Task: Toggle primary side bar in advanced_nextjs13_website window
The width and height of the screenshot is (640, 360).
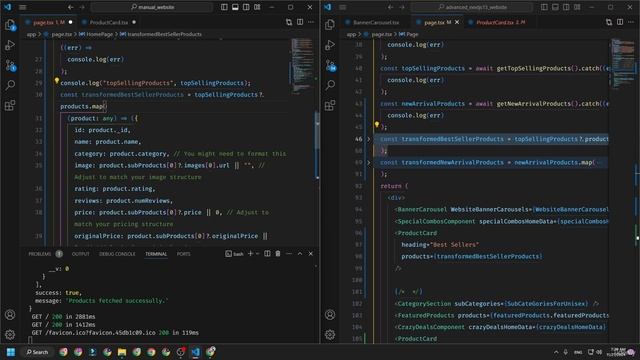Action: [544, 7]
